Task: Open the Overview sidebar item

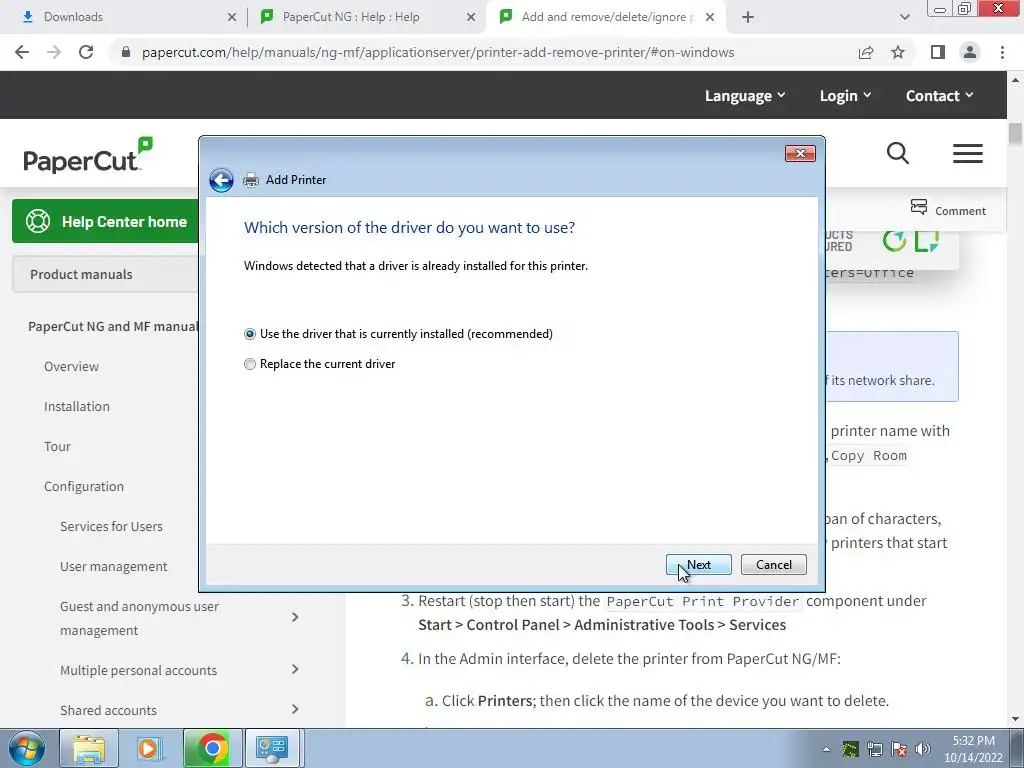Action: pyautogui.click(x=71, y=366)
